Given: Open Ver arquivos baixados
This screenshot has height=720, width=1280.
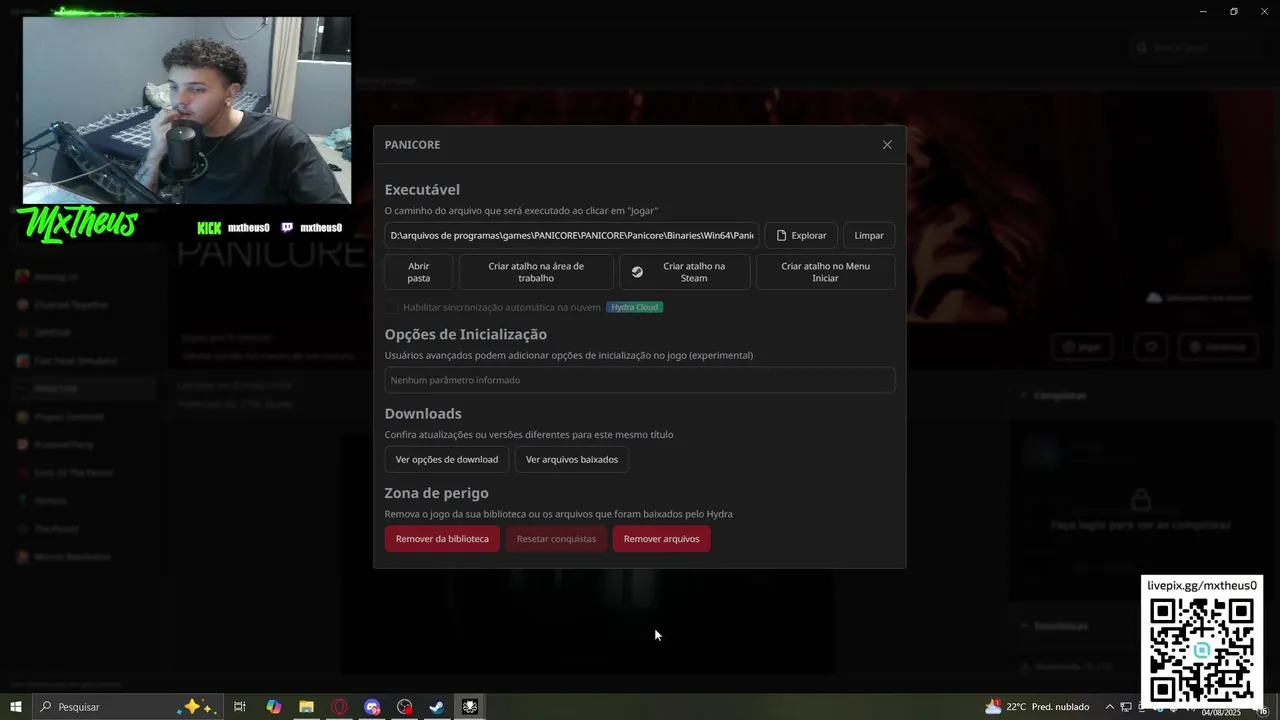Looking at the screenshot, I should [572, 459].
